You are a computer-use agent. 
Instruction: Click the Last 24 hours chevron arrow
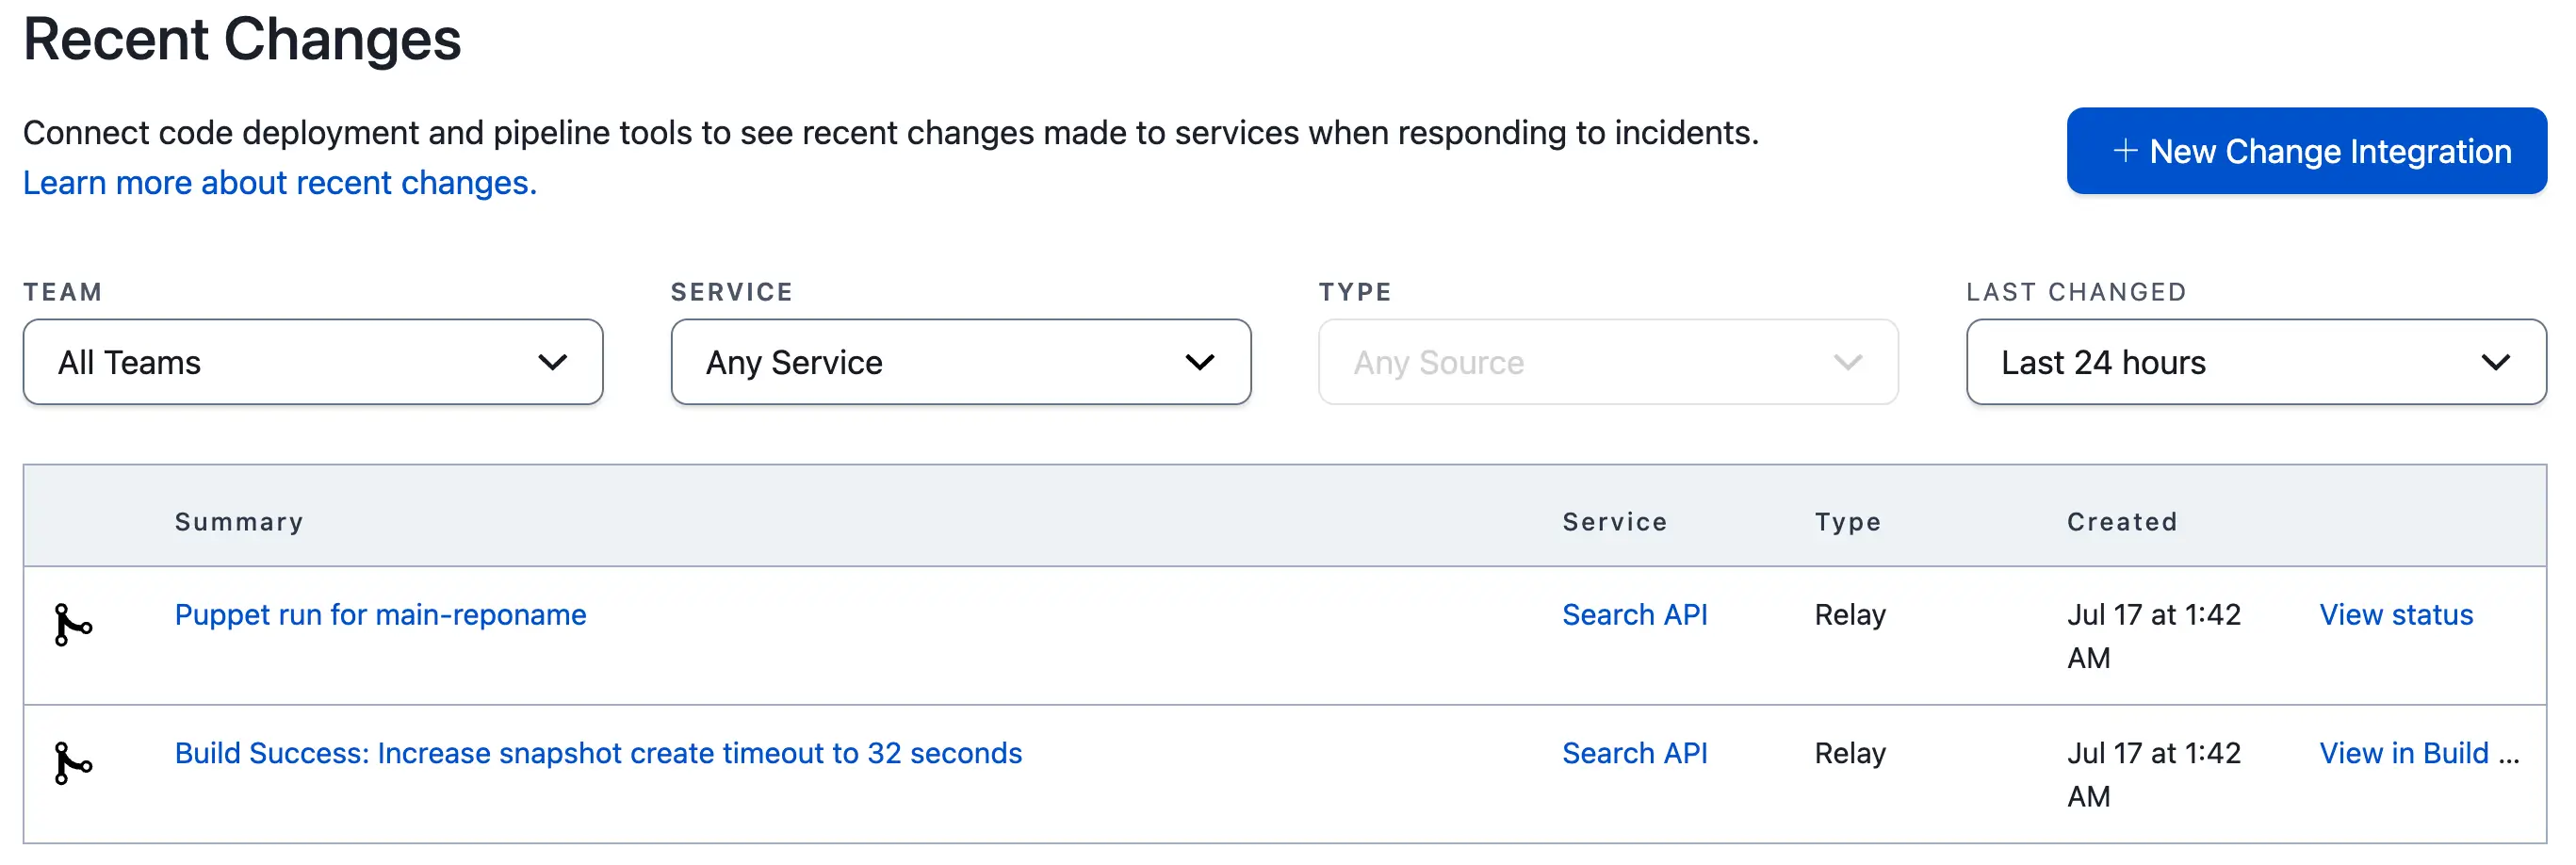pos(2495,362)
